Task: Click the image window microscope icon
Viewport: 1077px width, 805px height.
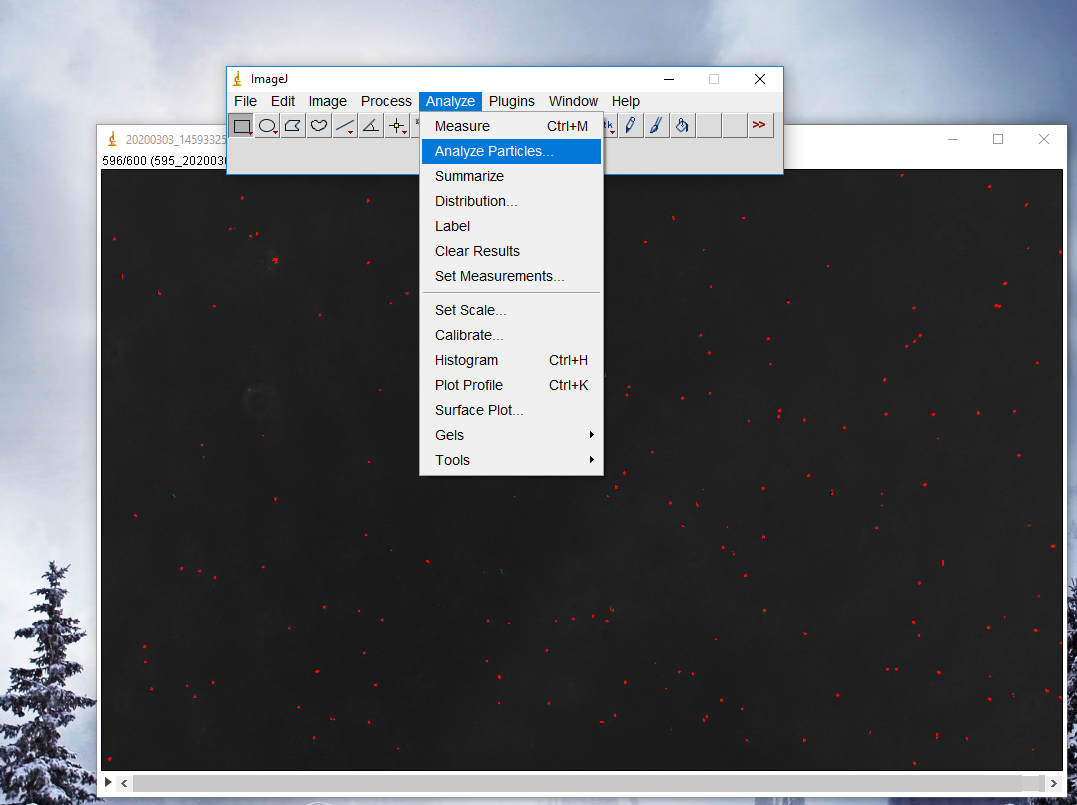Action: point(112,139)
